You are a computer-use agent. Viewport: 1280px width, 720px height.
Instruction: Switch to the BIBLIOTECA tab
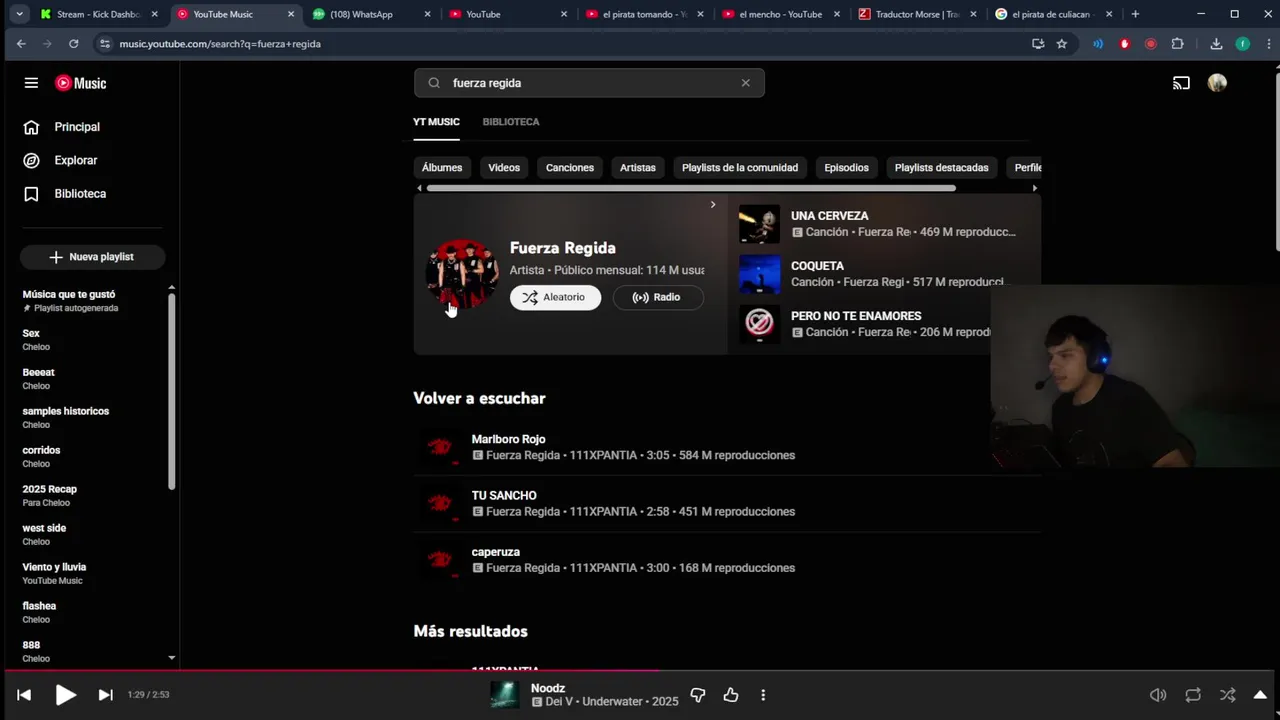[511, 122]
